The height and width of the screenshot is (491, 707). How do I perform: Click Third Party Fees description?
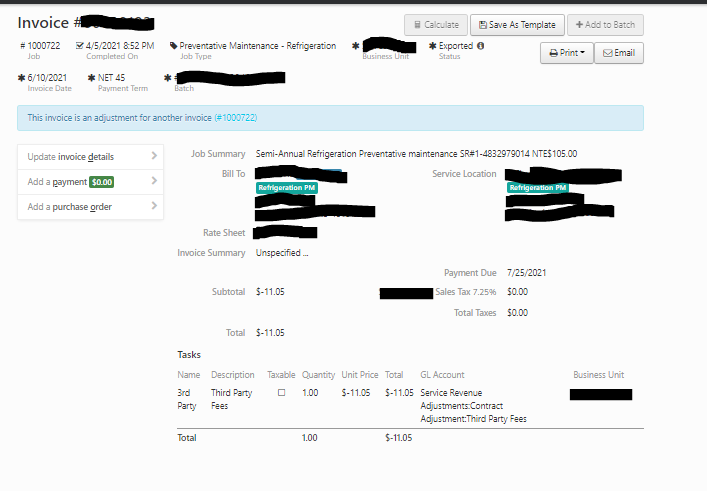pyautogui.click(x=231, y=399)
